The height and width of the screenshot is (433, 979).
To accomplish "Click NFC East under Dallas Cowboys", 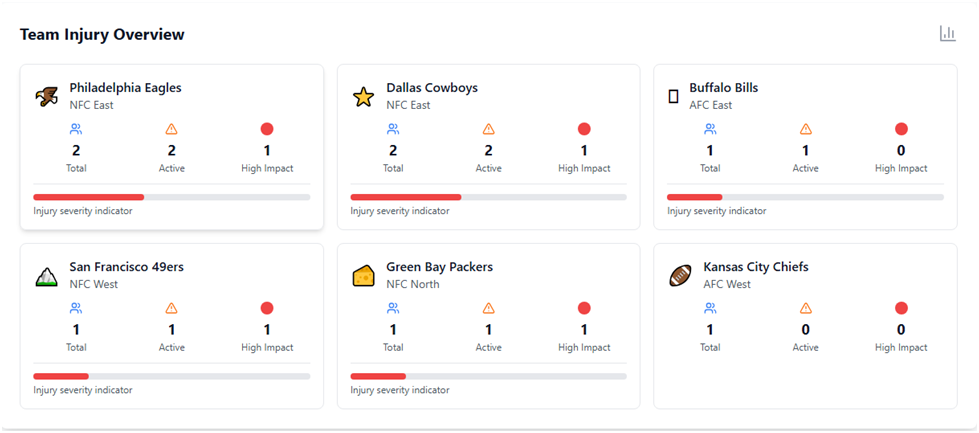I will [x=408, y=105].
